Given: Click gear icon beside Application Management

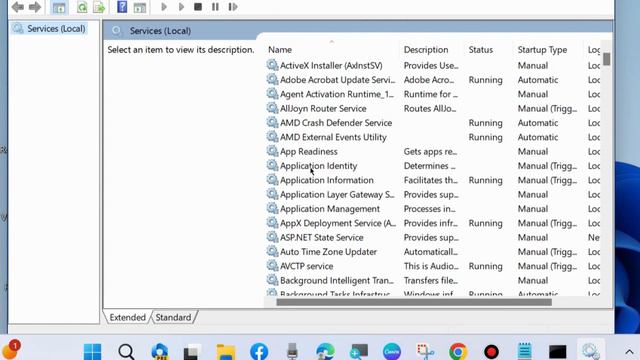Looking at the screenshot, I should pyautogui.click(x=272, y=208).
